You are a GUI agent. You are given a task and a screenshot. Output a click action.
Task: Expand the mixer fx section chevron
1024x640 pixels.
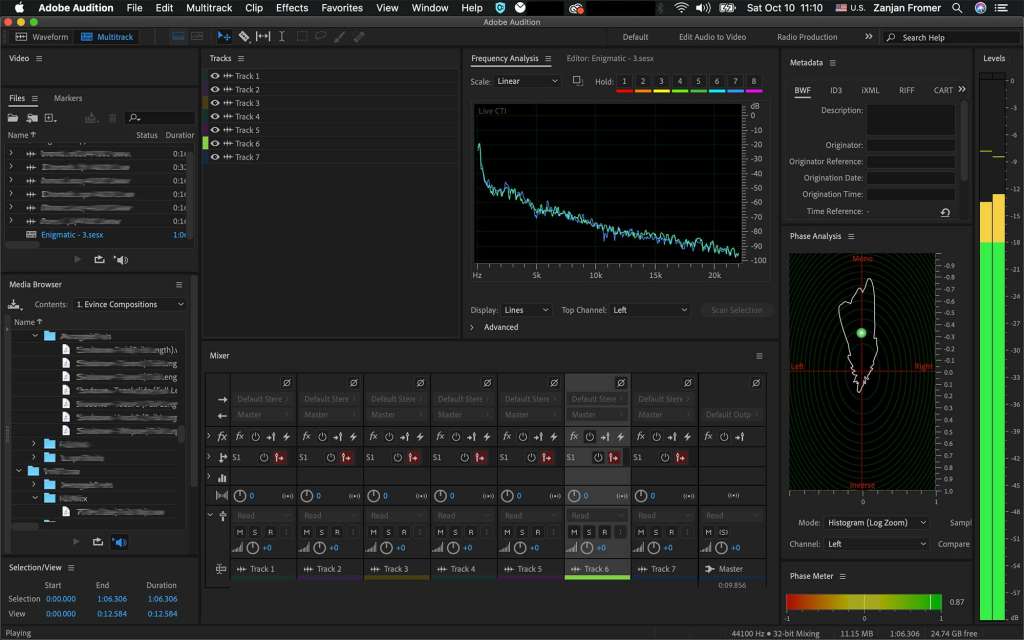pyautogui.click(x=209, y=436)
